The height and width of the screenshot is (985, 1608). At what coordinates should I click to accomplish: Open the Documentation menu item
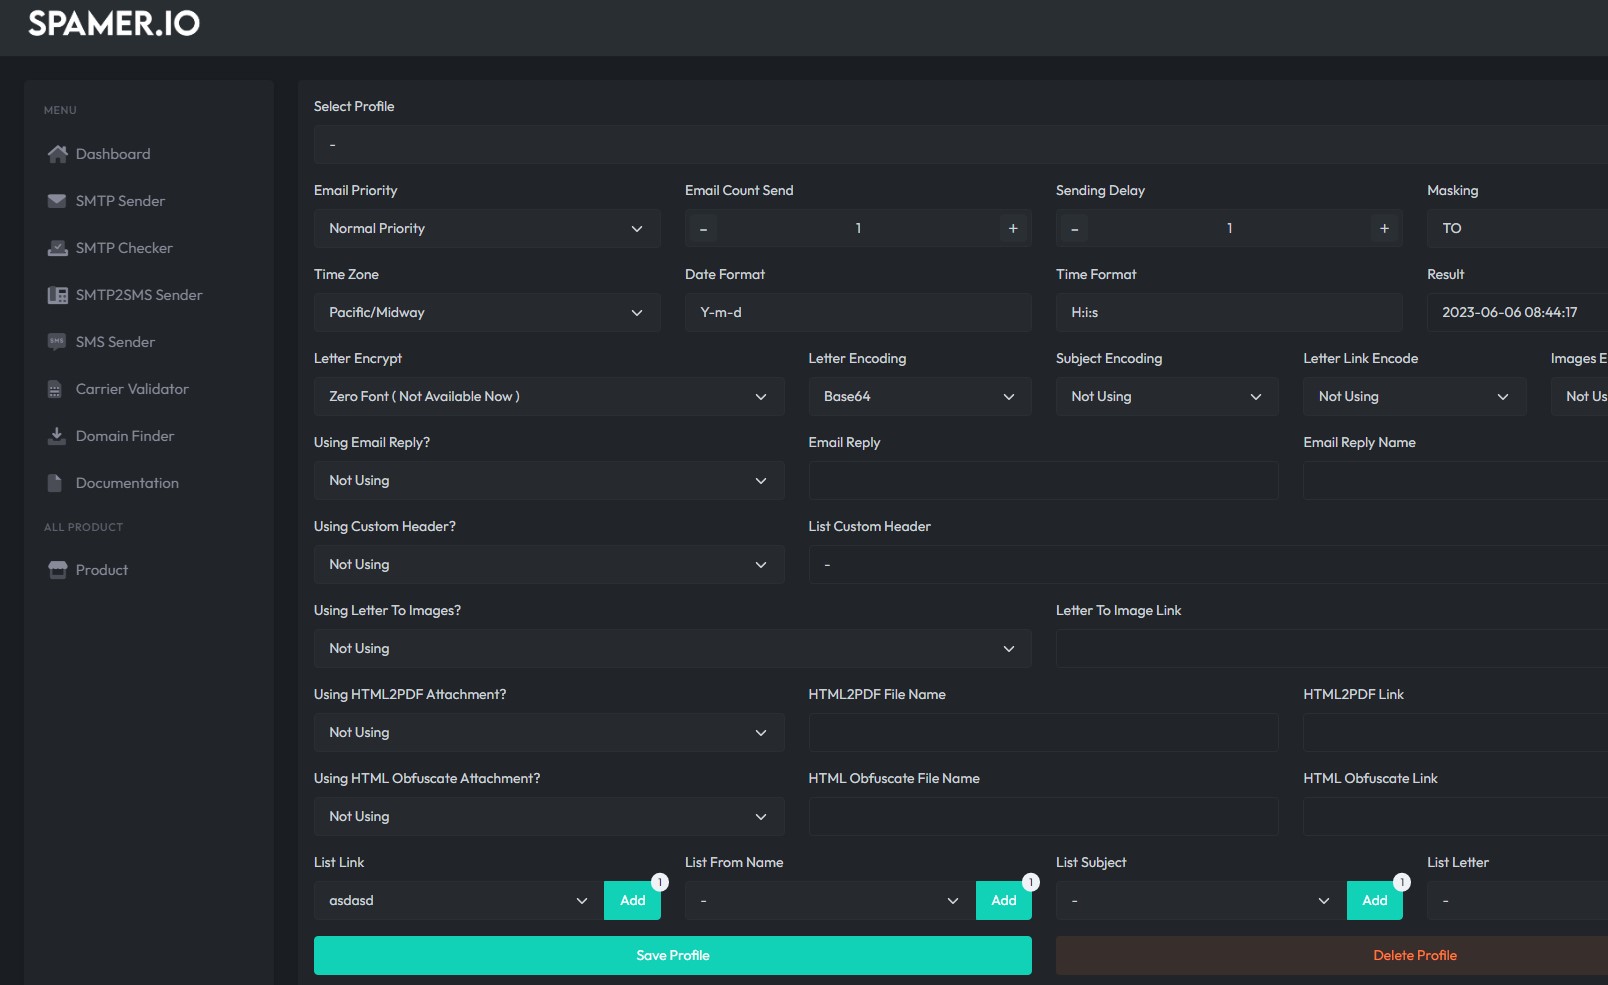[x=127, y=483]
